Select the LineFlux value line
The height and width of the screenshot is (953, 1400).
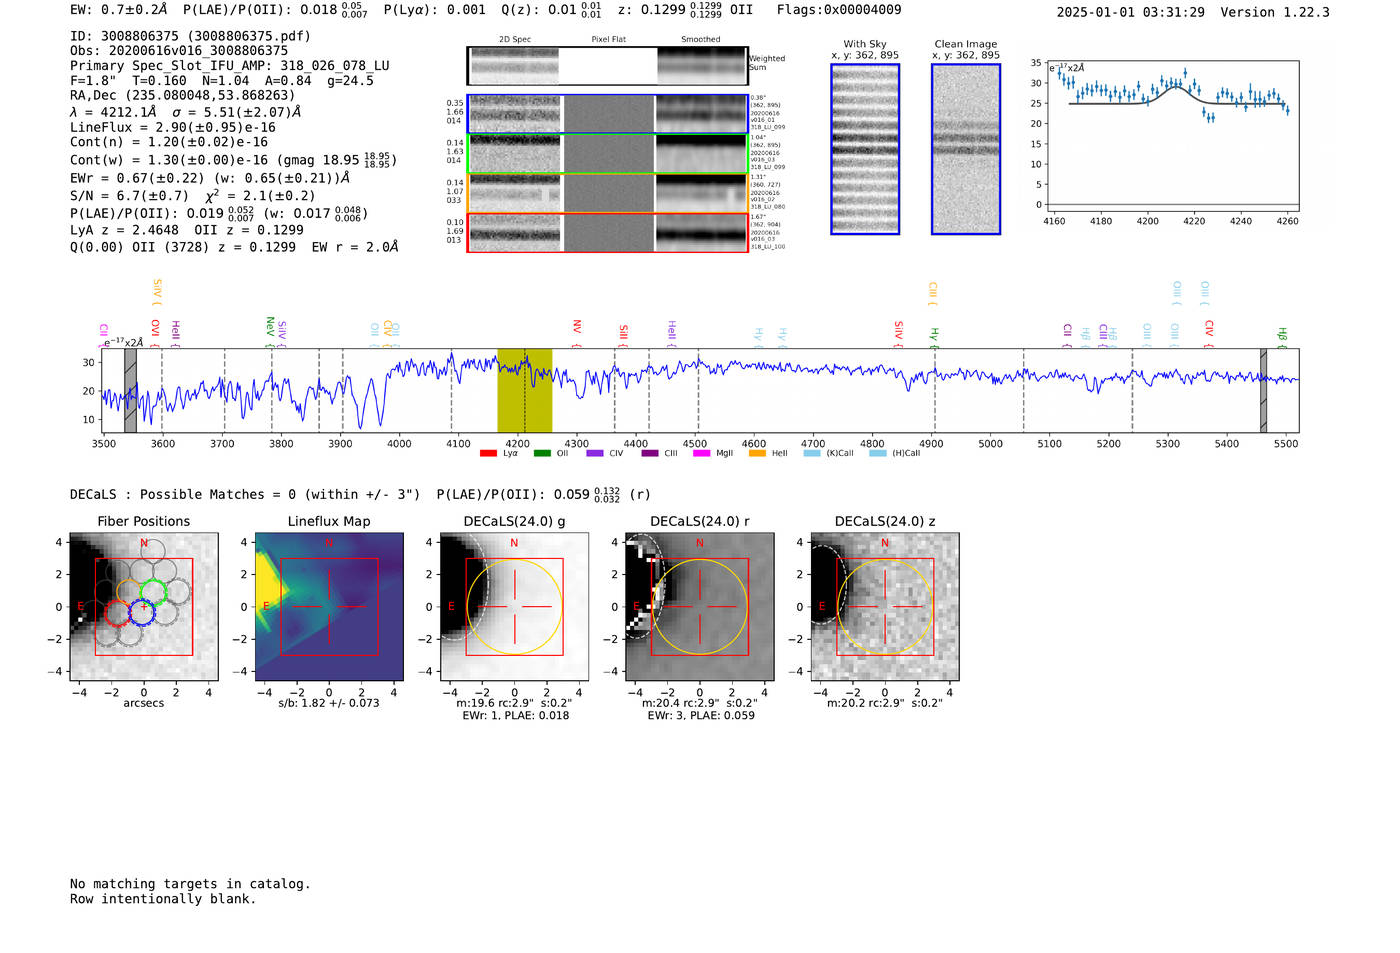coord(173,128)
